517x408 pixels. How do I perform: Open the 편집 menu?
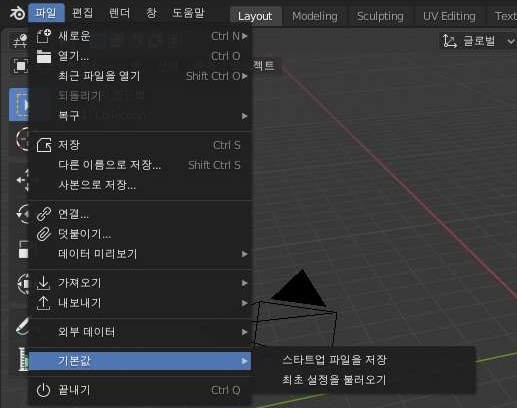(x=82, y=13)
